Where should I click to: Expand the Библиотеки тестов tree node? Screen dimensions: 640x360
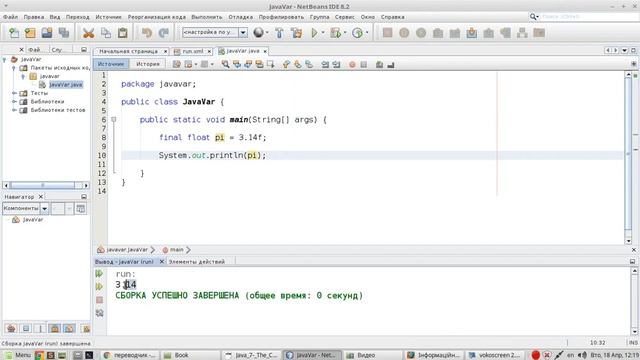(14, 110)
